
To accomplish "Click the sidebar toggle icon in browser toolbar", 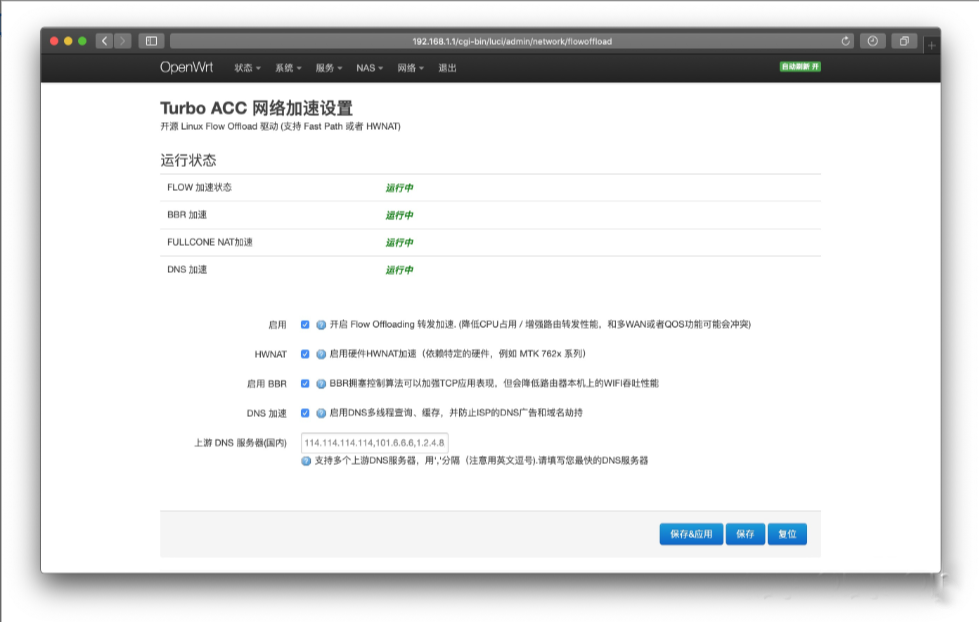I will (x=150, y=41).
